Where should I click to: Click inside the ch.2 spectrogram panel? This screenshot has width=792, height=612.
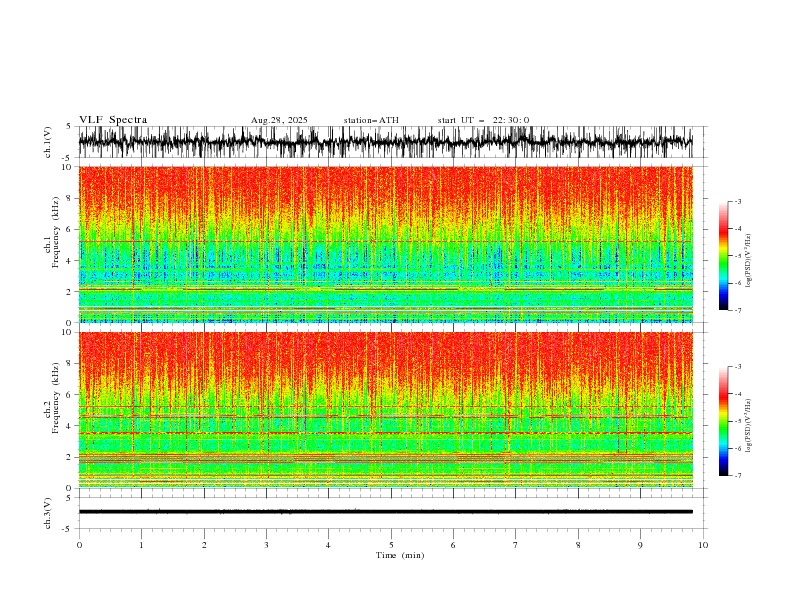[385, 410]
